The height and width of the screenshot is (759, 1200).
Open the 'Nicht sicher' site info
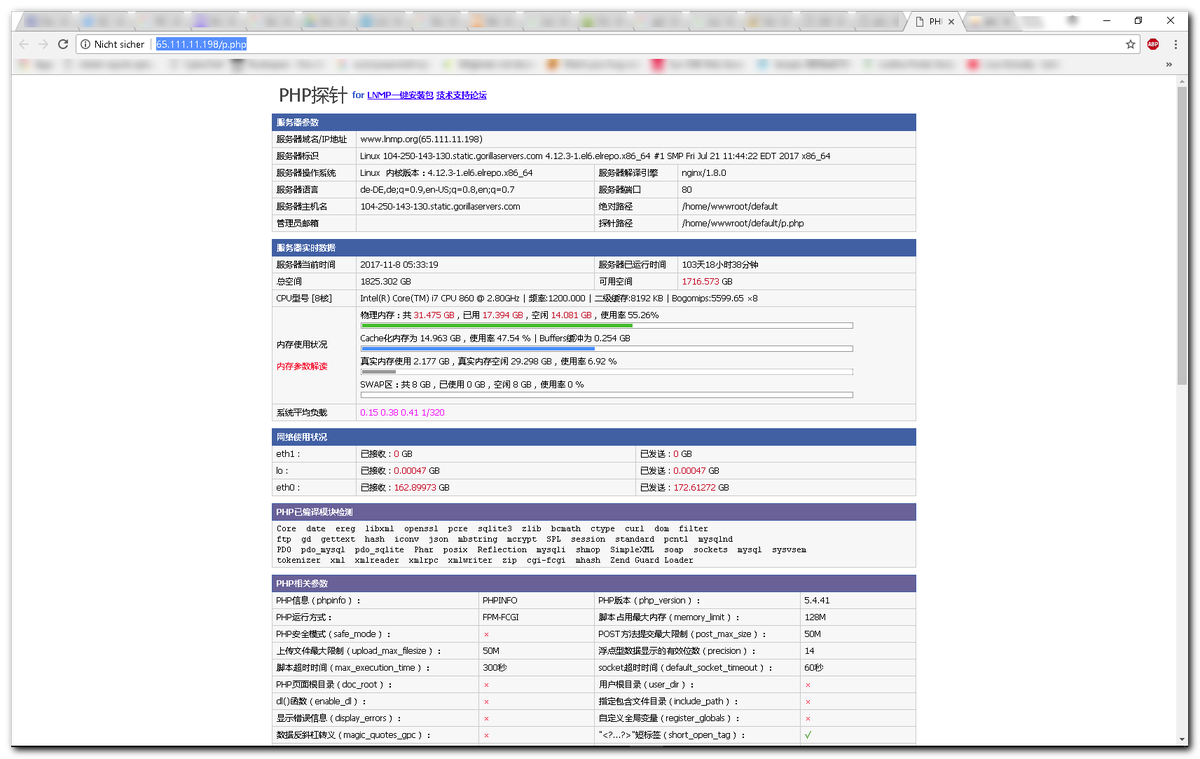click(112, 44)
